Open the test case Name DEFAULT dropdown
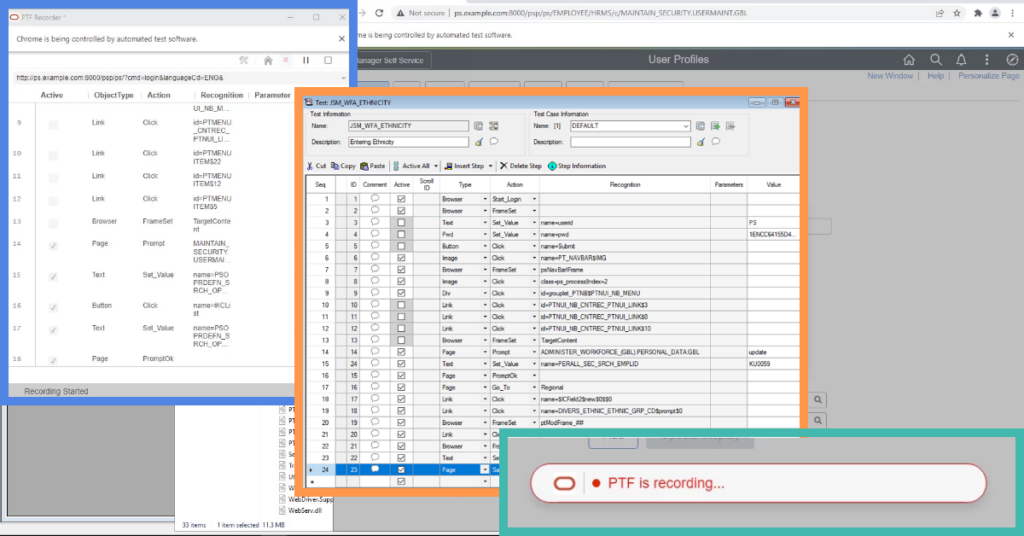The height and width of the screenshot is (536, 1024). tap(685, 126)
